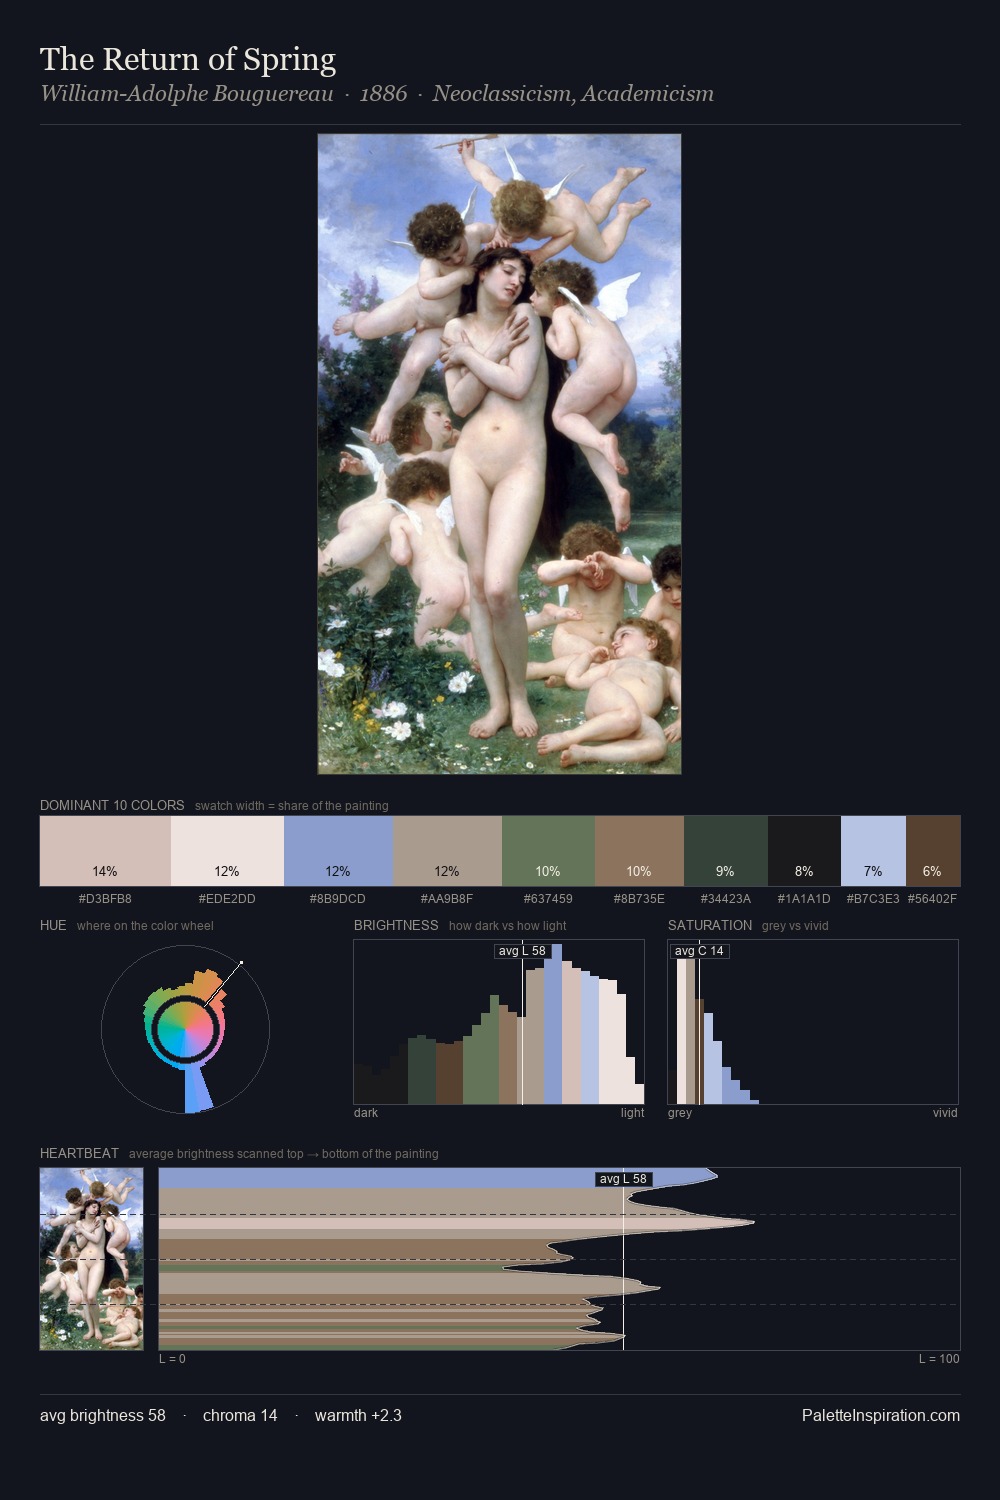
Task: Click the artist name William-Adolphe Bouguereau
Action: [187, 94]
